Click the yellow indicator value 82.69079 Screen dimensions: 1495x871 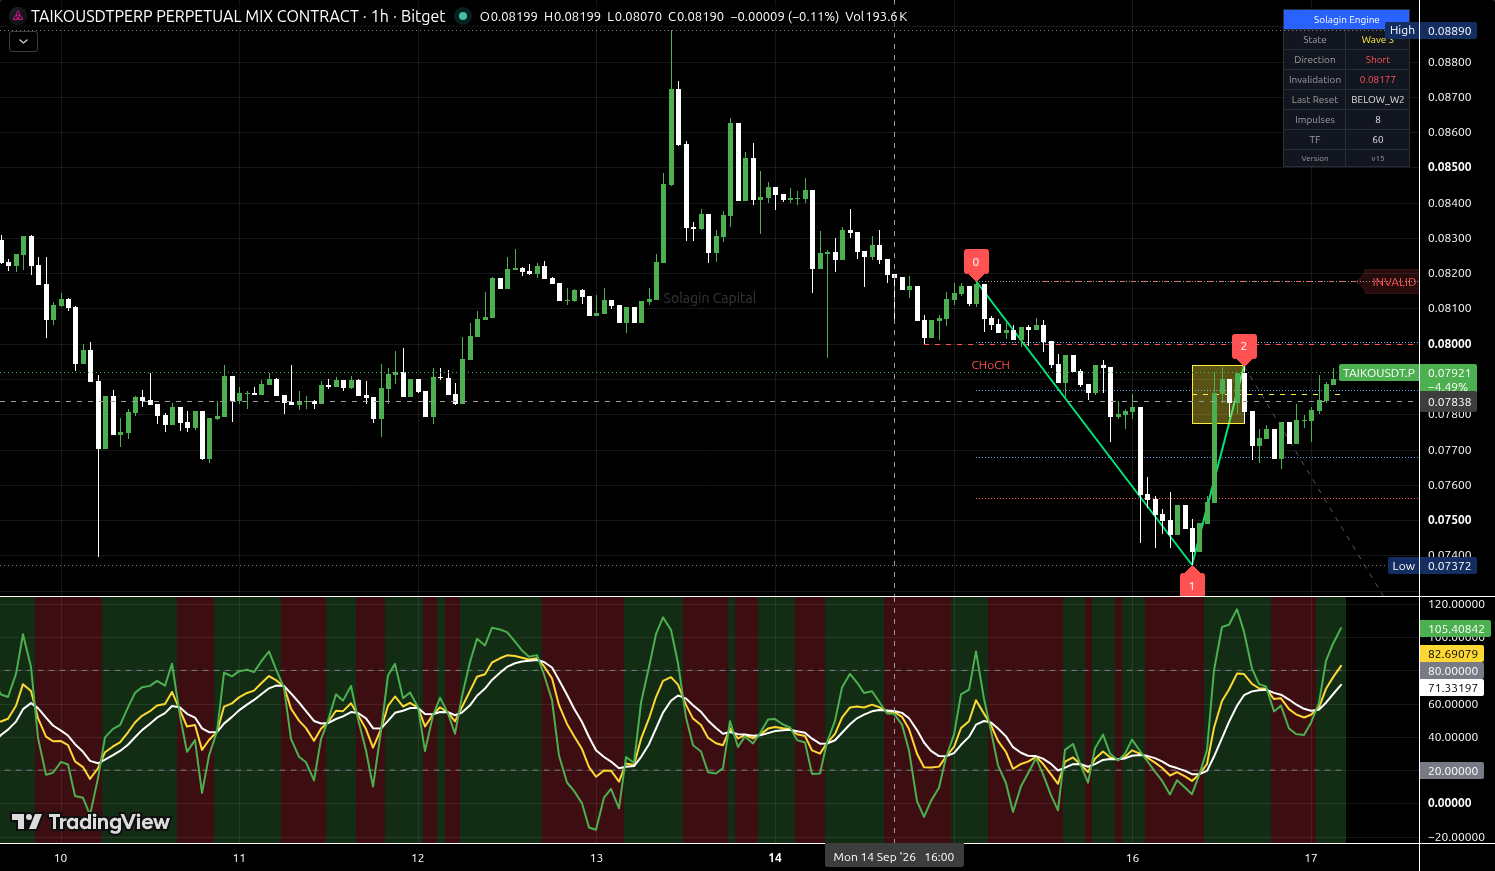pos(1451,654)
